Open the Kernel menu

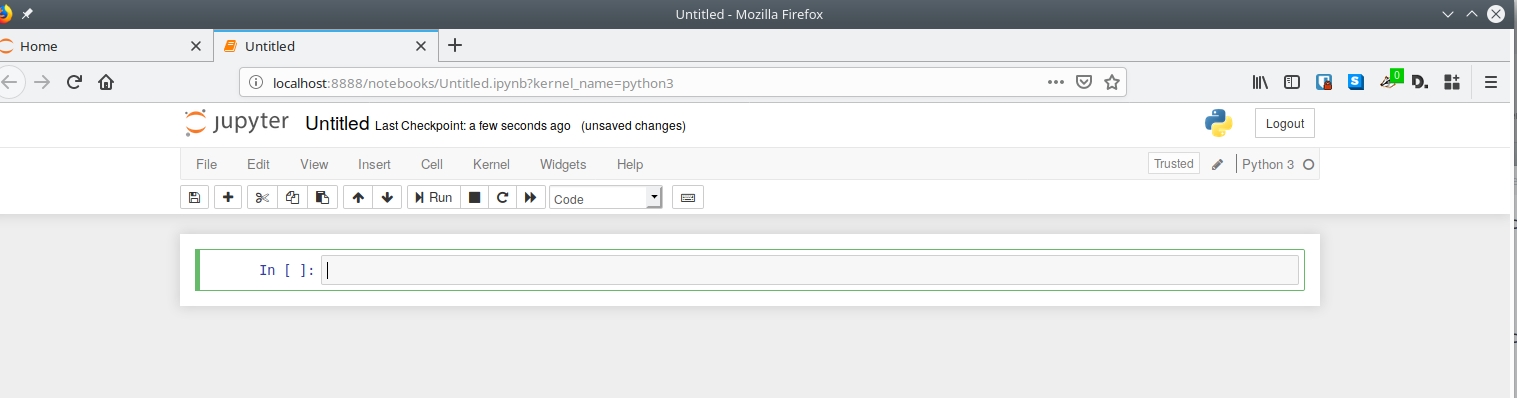click(491, 164)
